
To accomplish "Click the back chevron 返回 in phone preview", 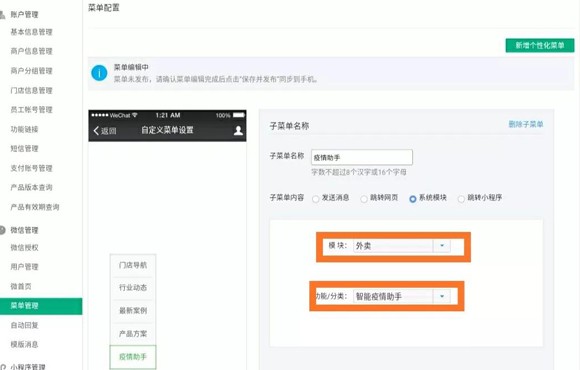I will [105, 131].
